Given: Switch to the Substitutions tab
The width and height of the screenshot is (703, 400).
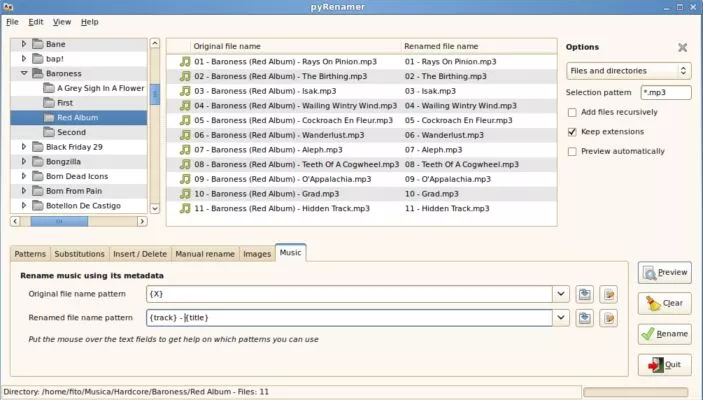Looking at the screenshot, I should click(79, 254).
